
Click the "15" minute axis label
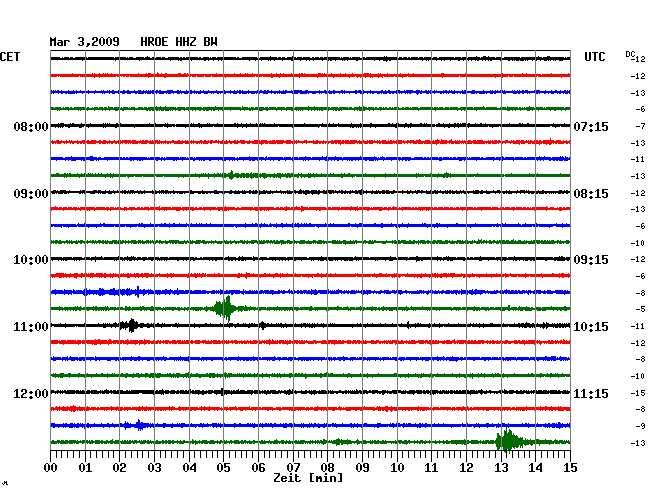click(x=570, y=467)
